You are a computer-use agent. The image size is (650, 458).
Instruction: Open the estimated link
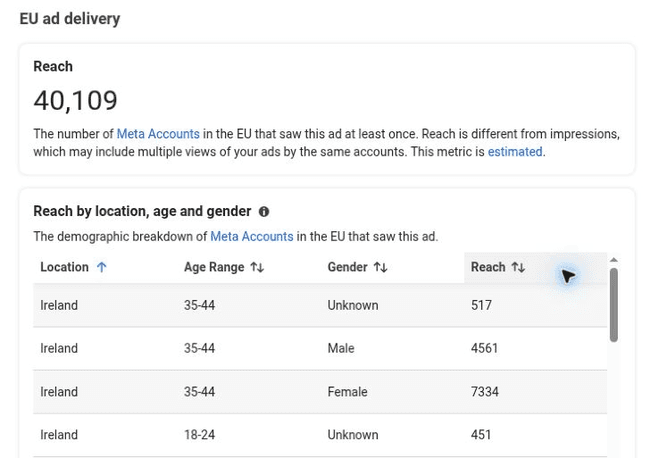515,152
